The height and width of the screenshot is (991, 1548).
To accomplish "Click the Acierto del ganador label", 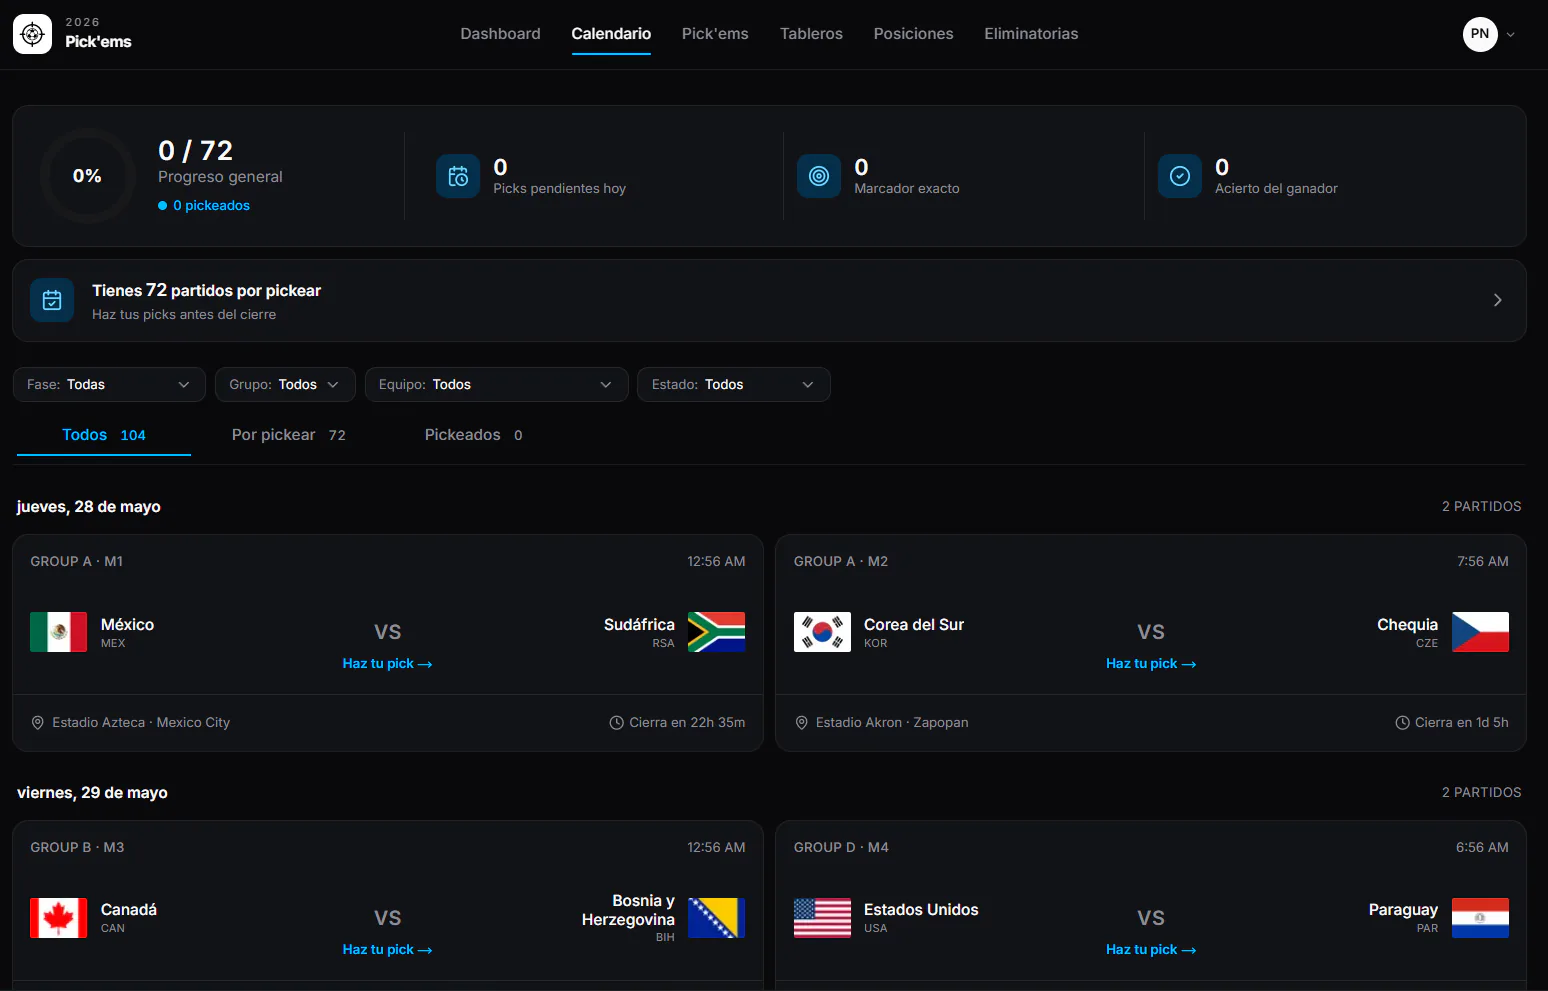I will pos(1276,188).
